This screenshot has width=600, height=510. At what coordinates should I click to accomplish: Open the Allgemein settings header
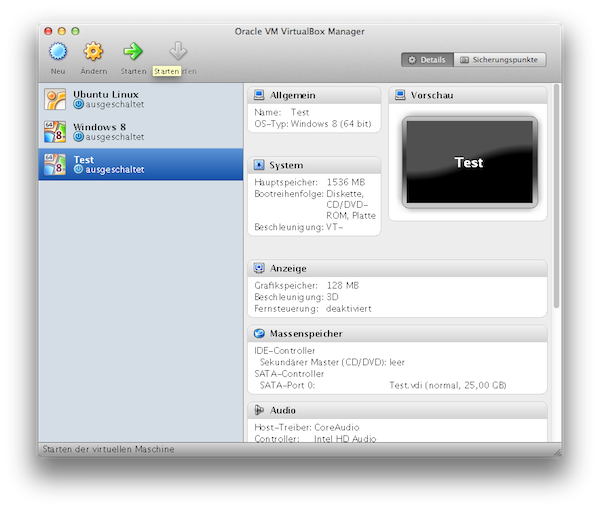coord(314,95)
